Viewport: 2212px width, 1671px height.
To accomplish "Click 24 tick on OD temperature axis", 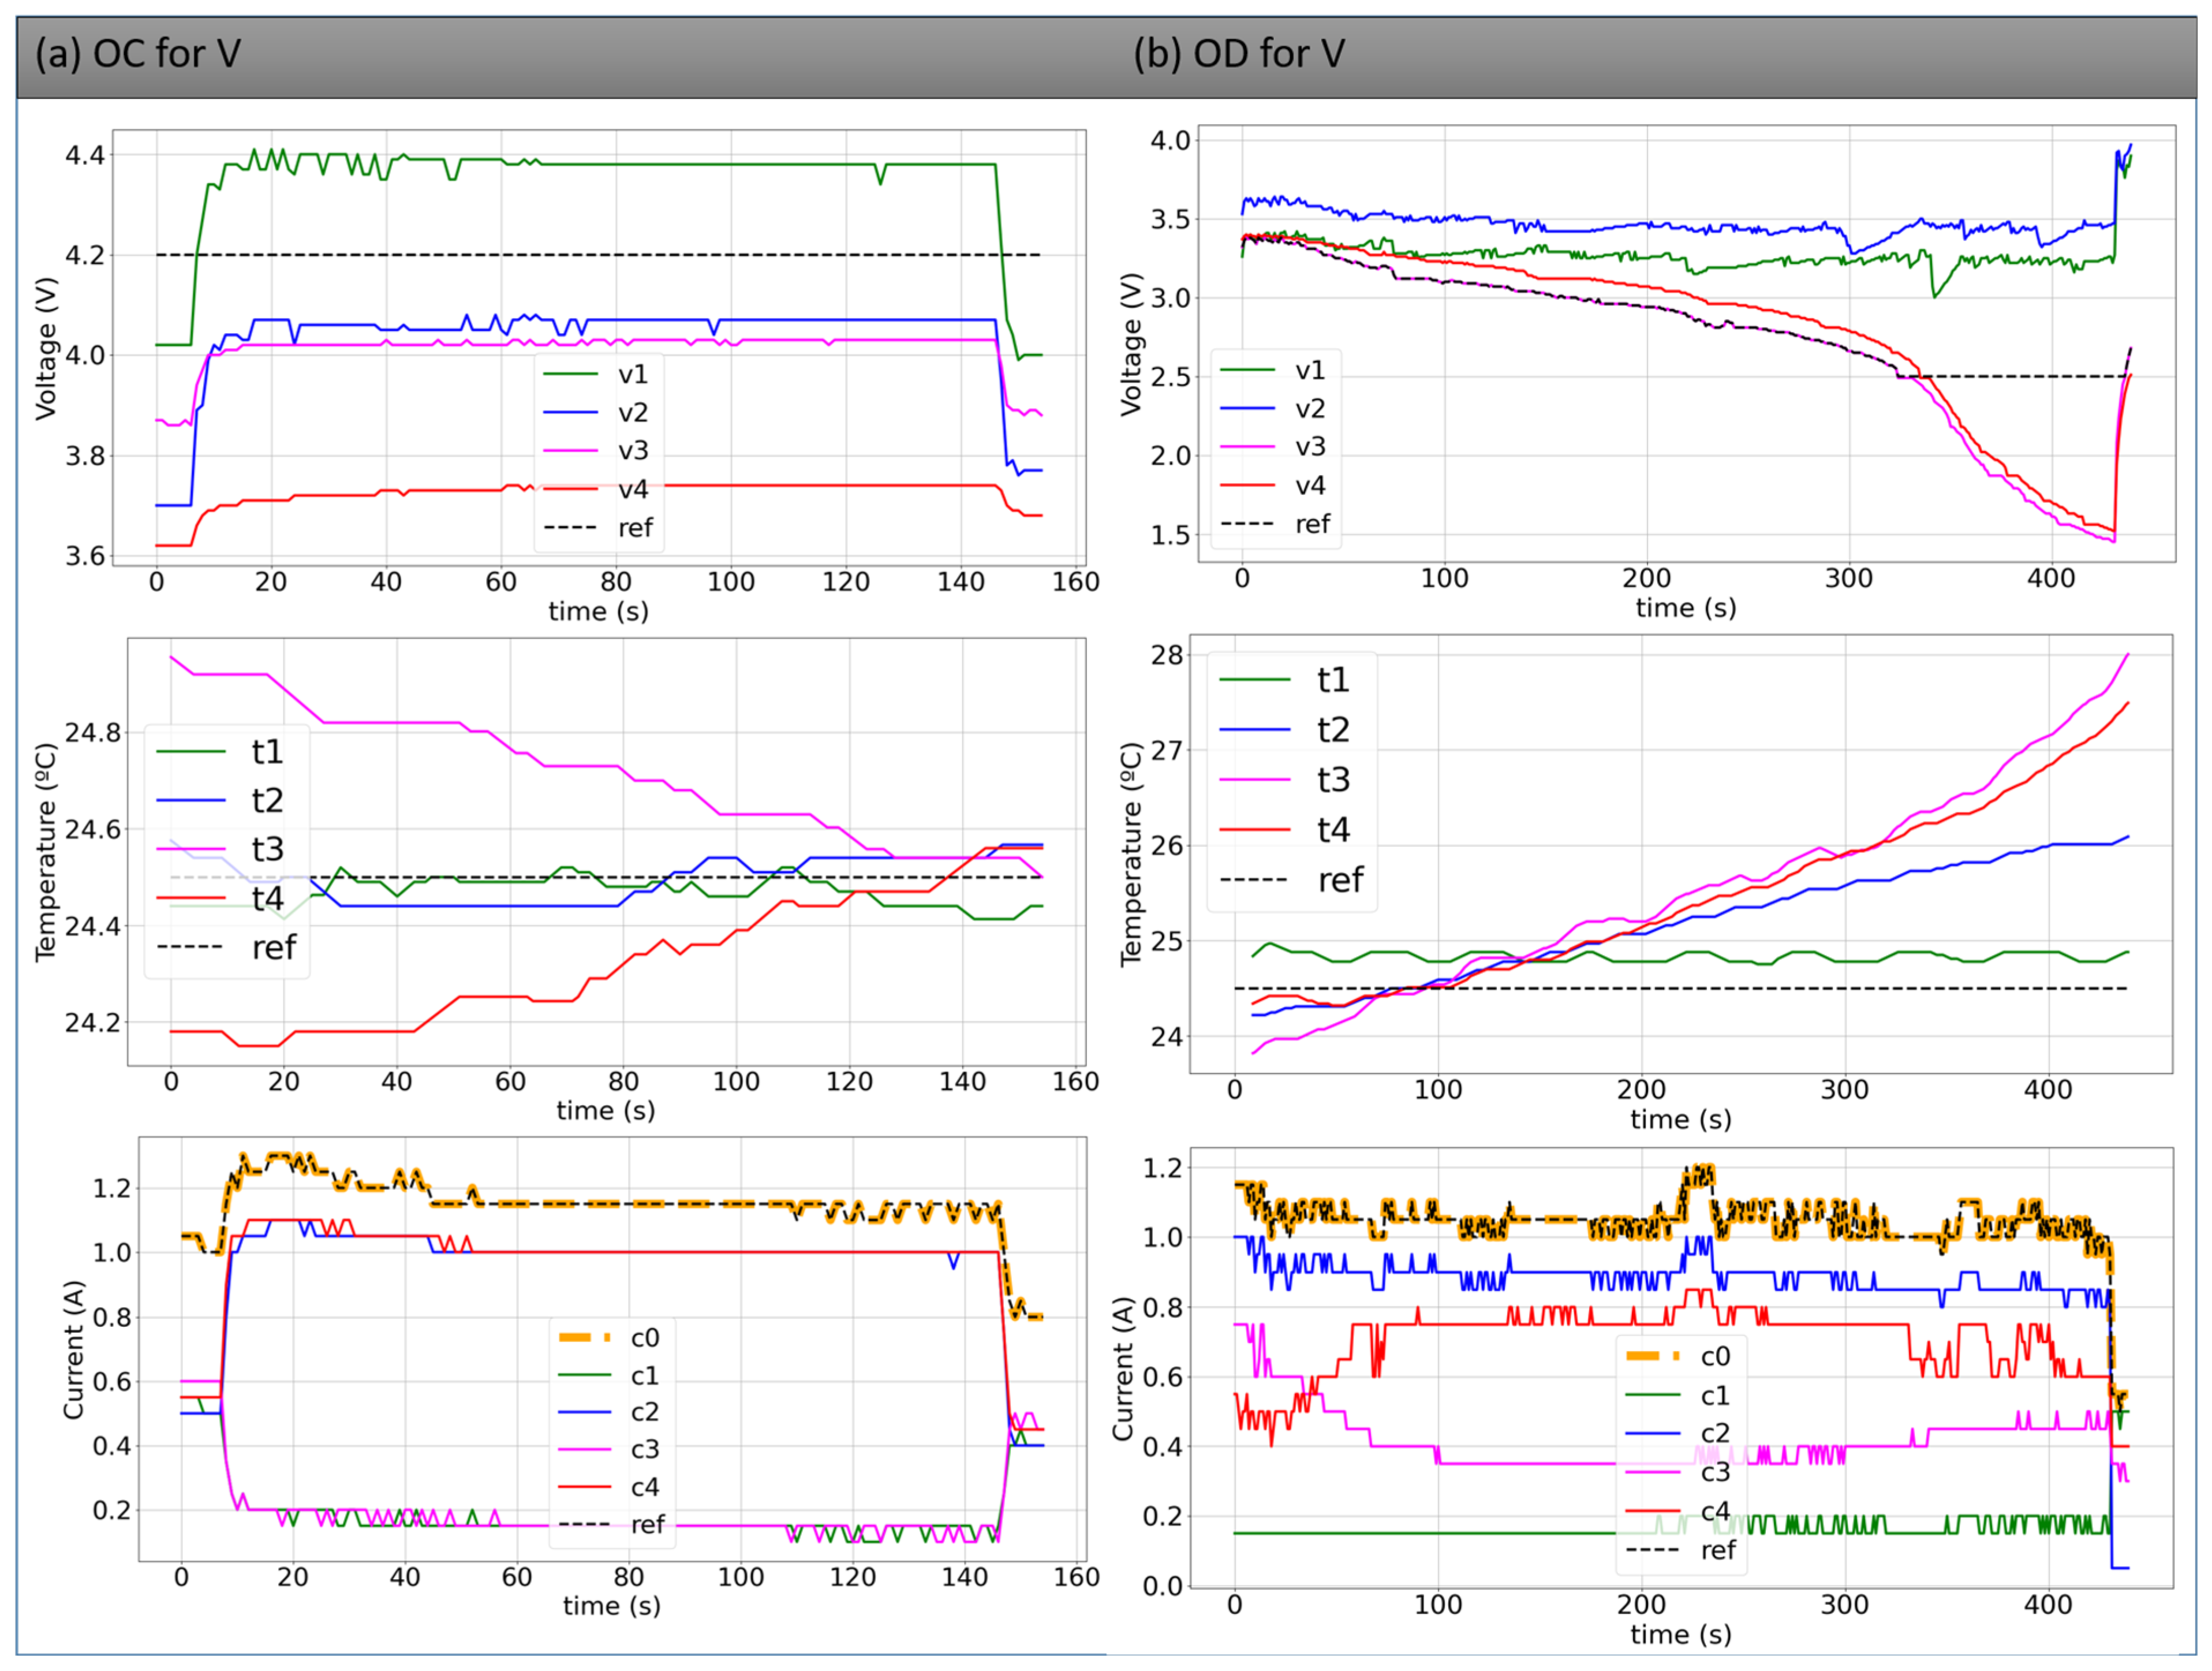I will (x=1167, y=1037).
